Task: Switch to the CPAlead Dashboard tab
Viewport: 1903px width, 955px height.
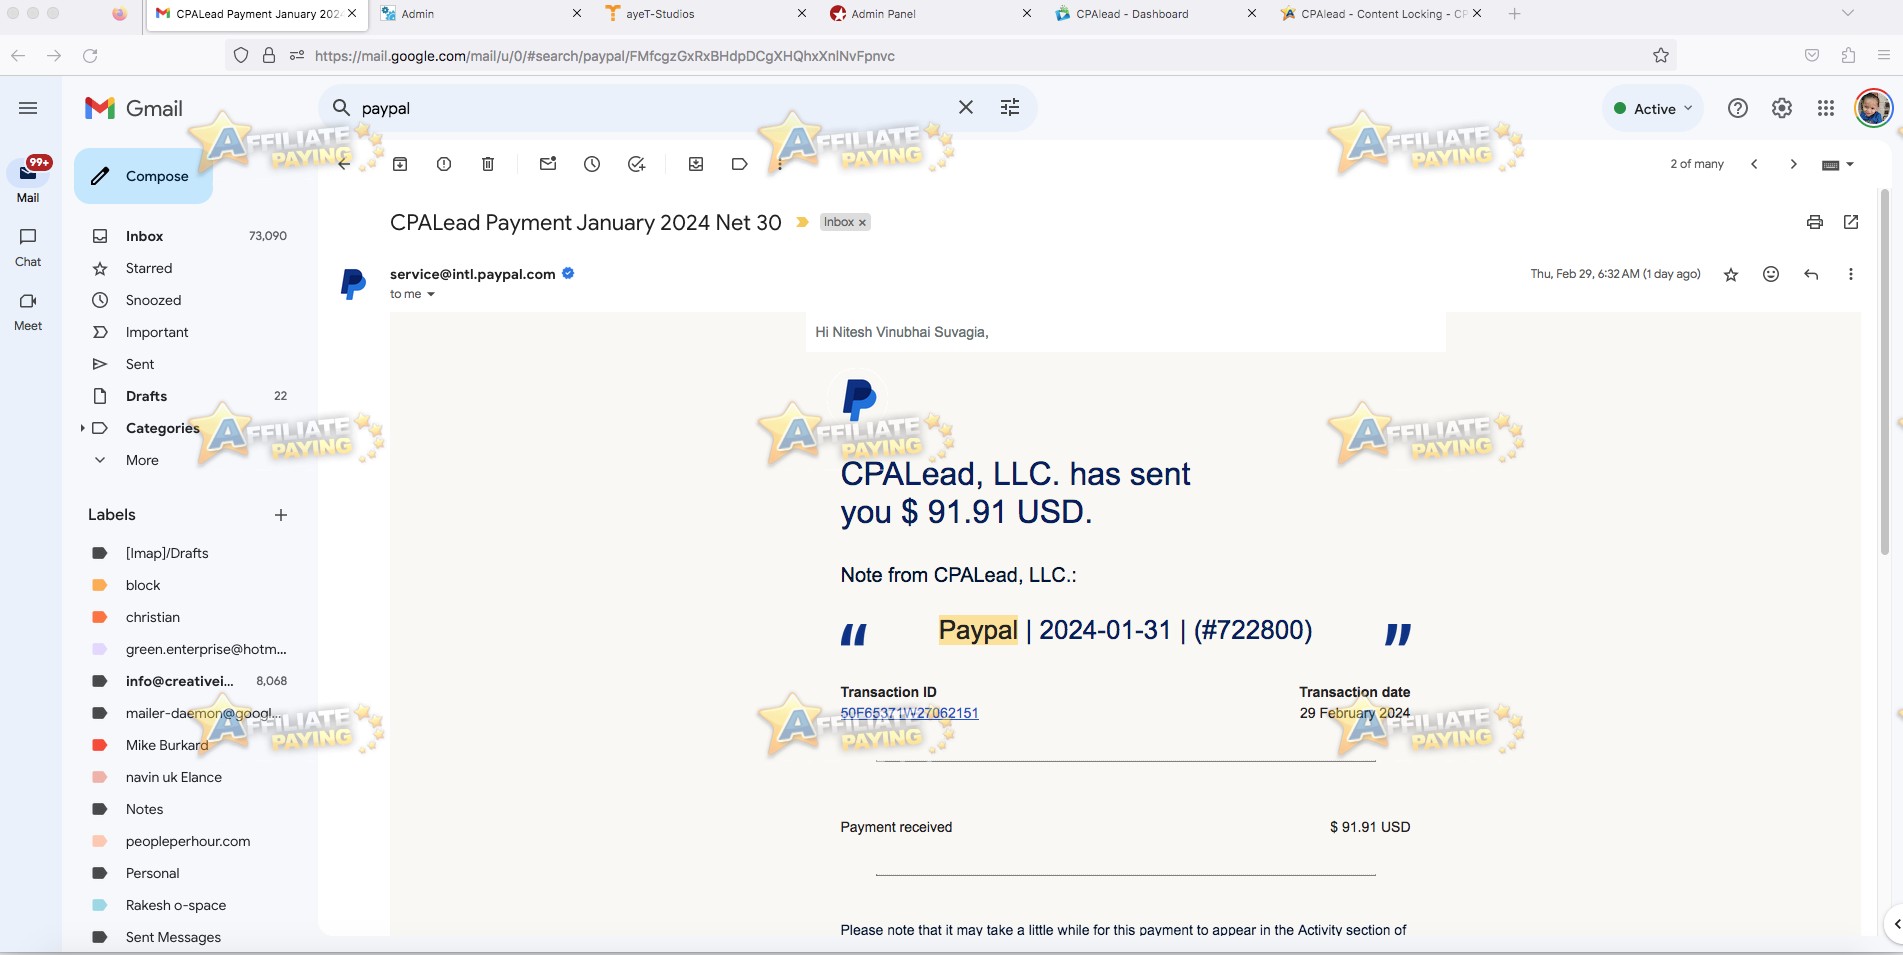Action: [x=1130, y=14]
